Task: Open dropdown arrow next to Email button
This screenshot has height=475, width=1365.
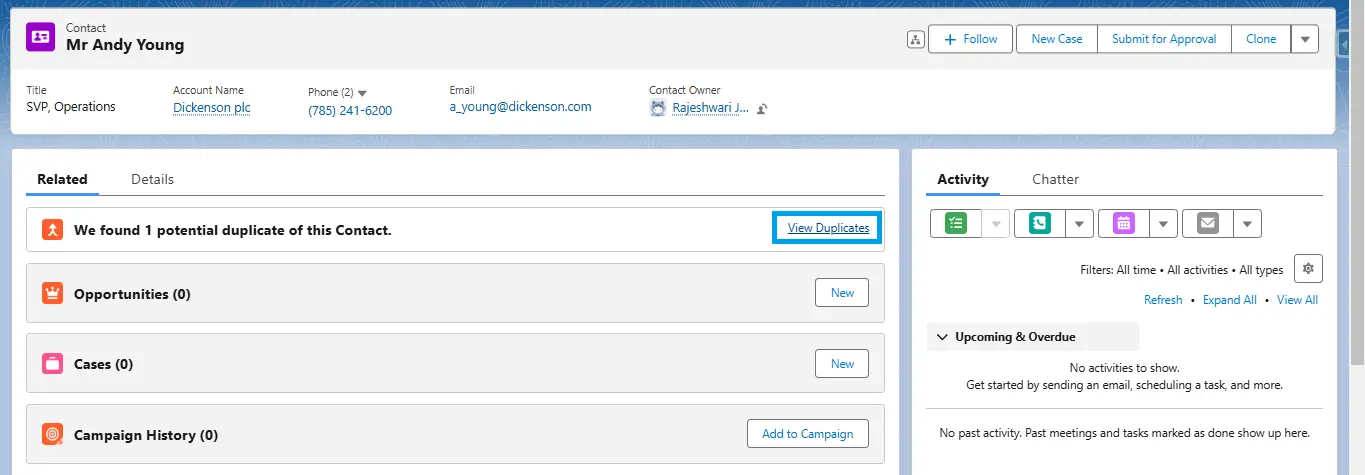Action: (1246, 224)
